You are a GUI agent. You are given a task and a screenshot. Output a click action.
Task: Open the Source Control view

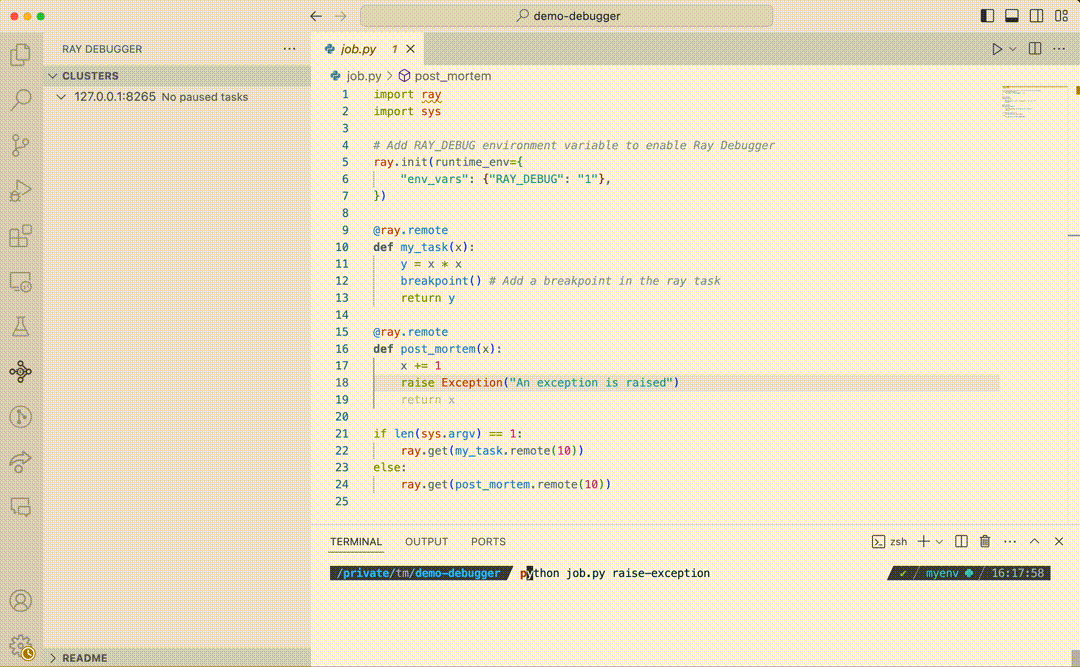(20, 145)
